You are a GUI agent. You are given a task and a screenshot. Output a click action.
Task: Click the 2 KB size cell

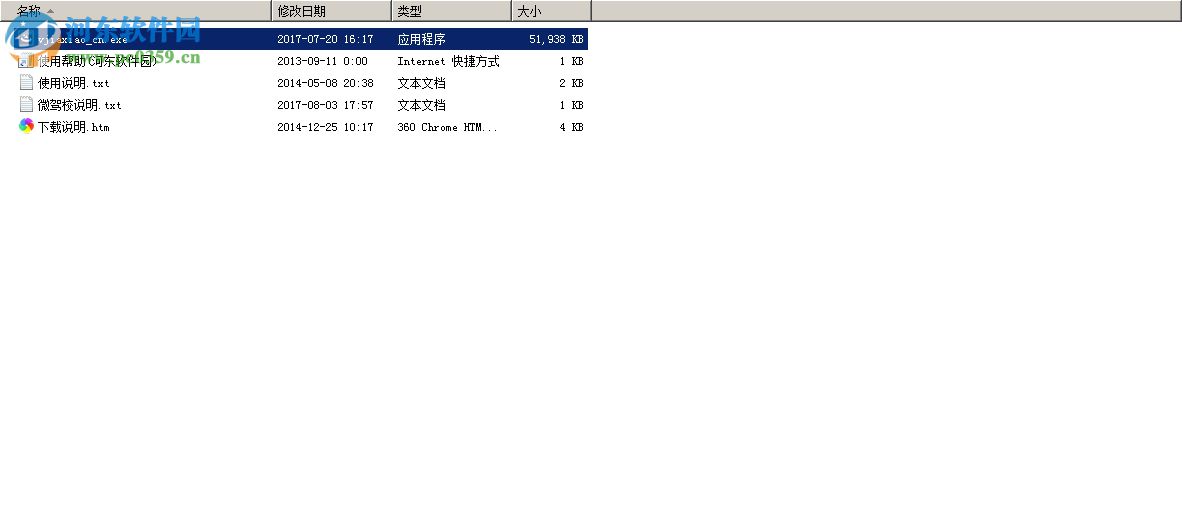[x=571, y=83]
